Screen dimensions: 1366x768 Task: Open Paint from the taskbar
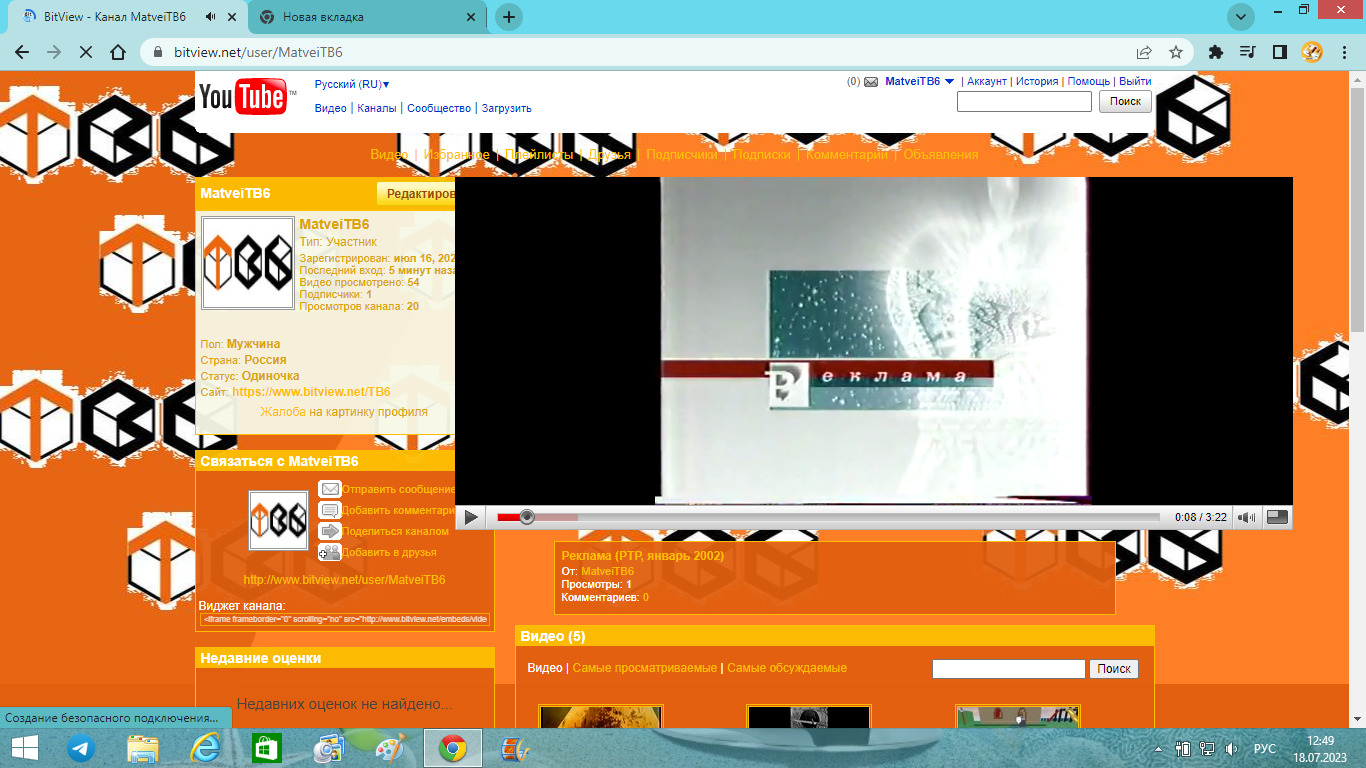[x=391, y=748]
